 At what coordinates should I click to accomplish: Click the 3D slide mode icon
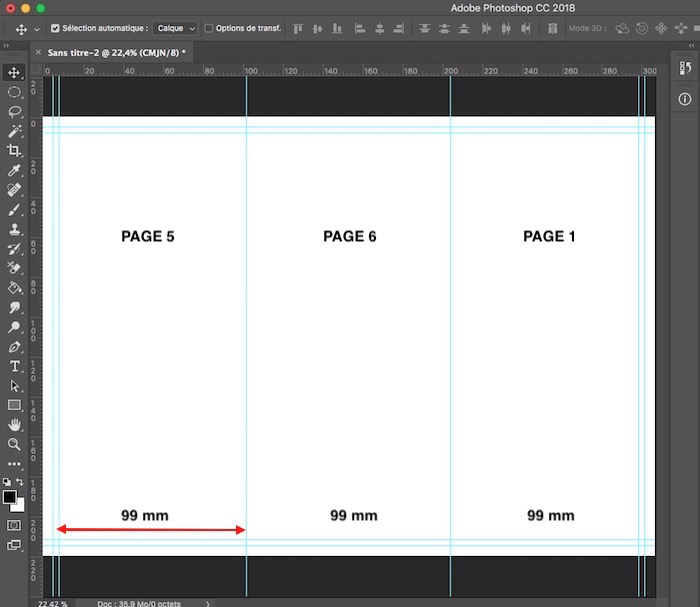click(681, 29)
